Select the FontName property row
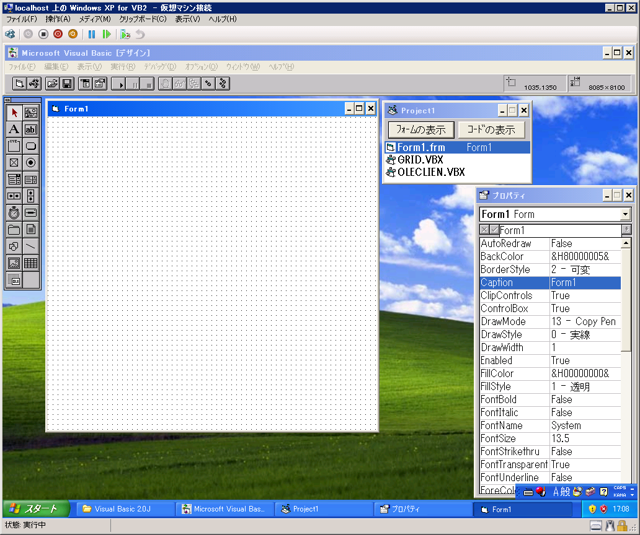640x535 pixels. (x=550, y=425)
